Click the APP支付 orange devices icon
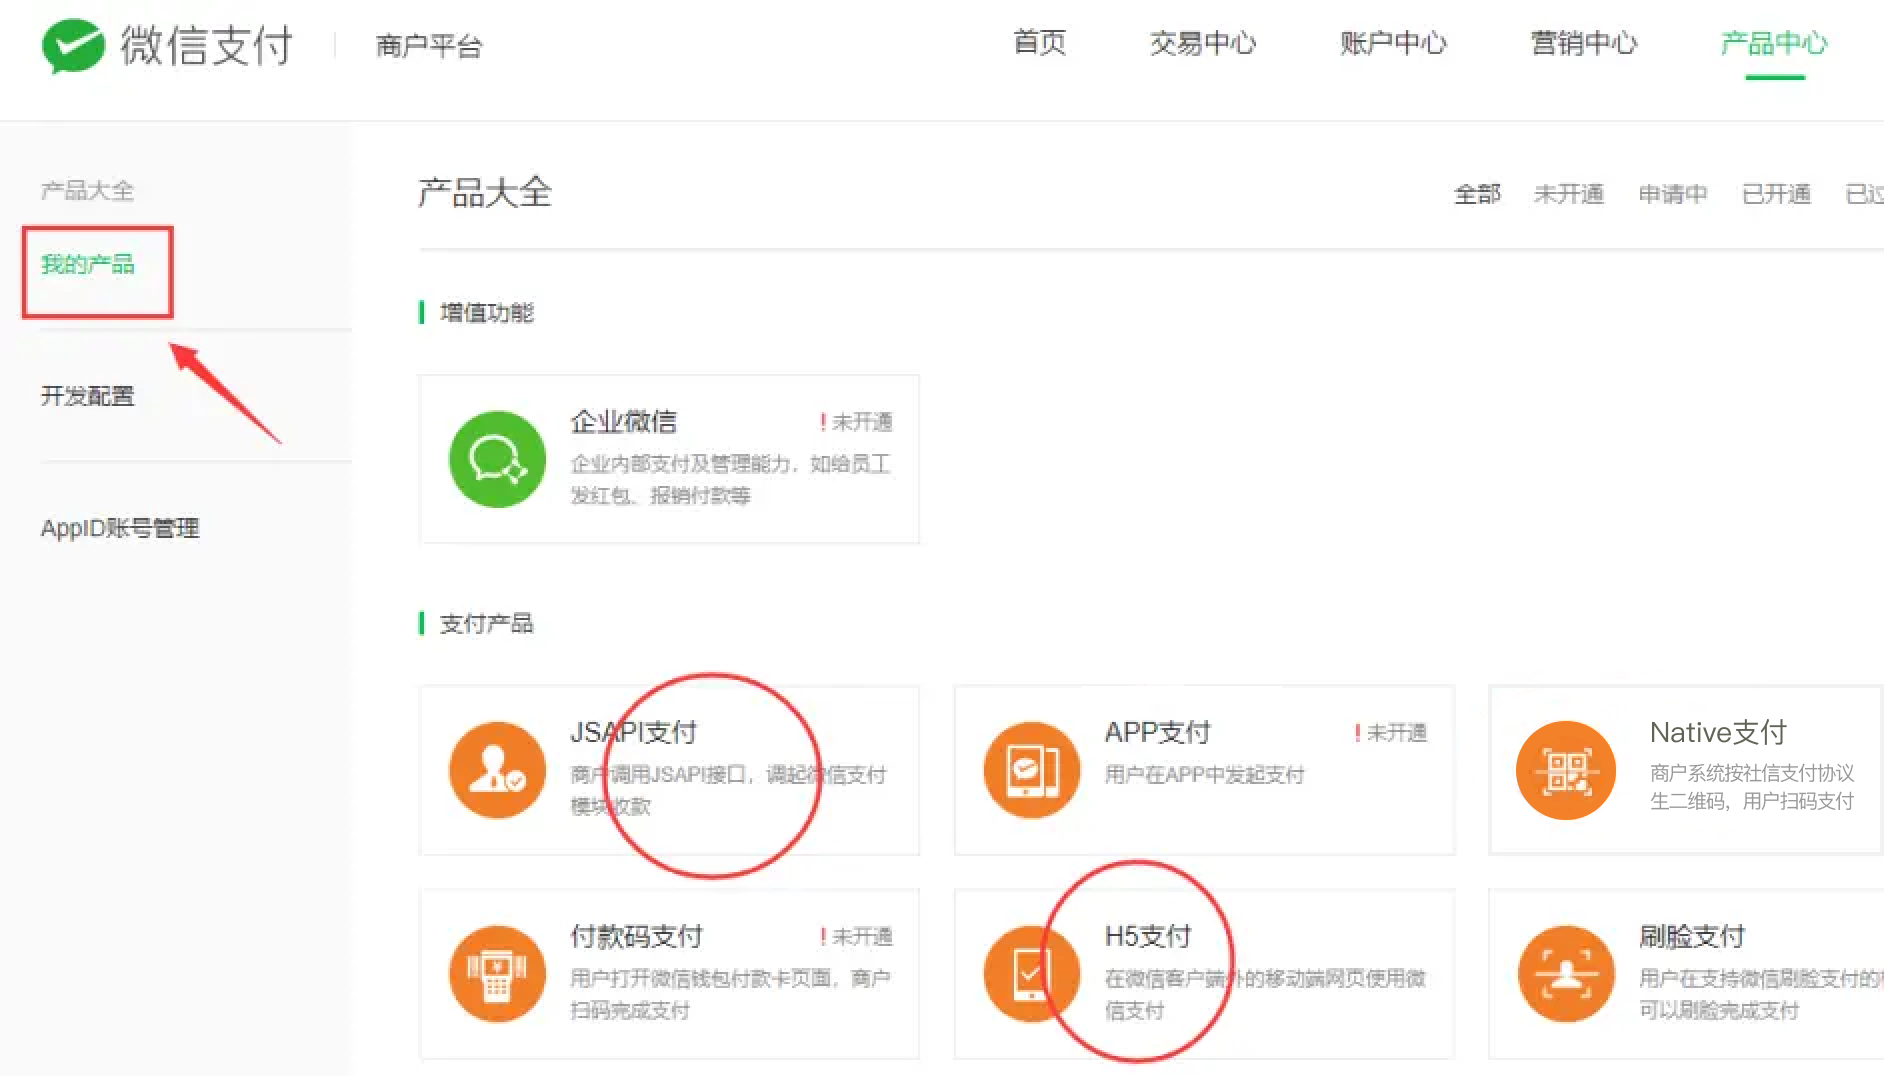 [x=1031, y=770]
